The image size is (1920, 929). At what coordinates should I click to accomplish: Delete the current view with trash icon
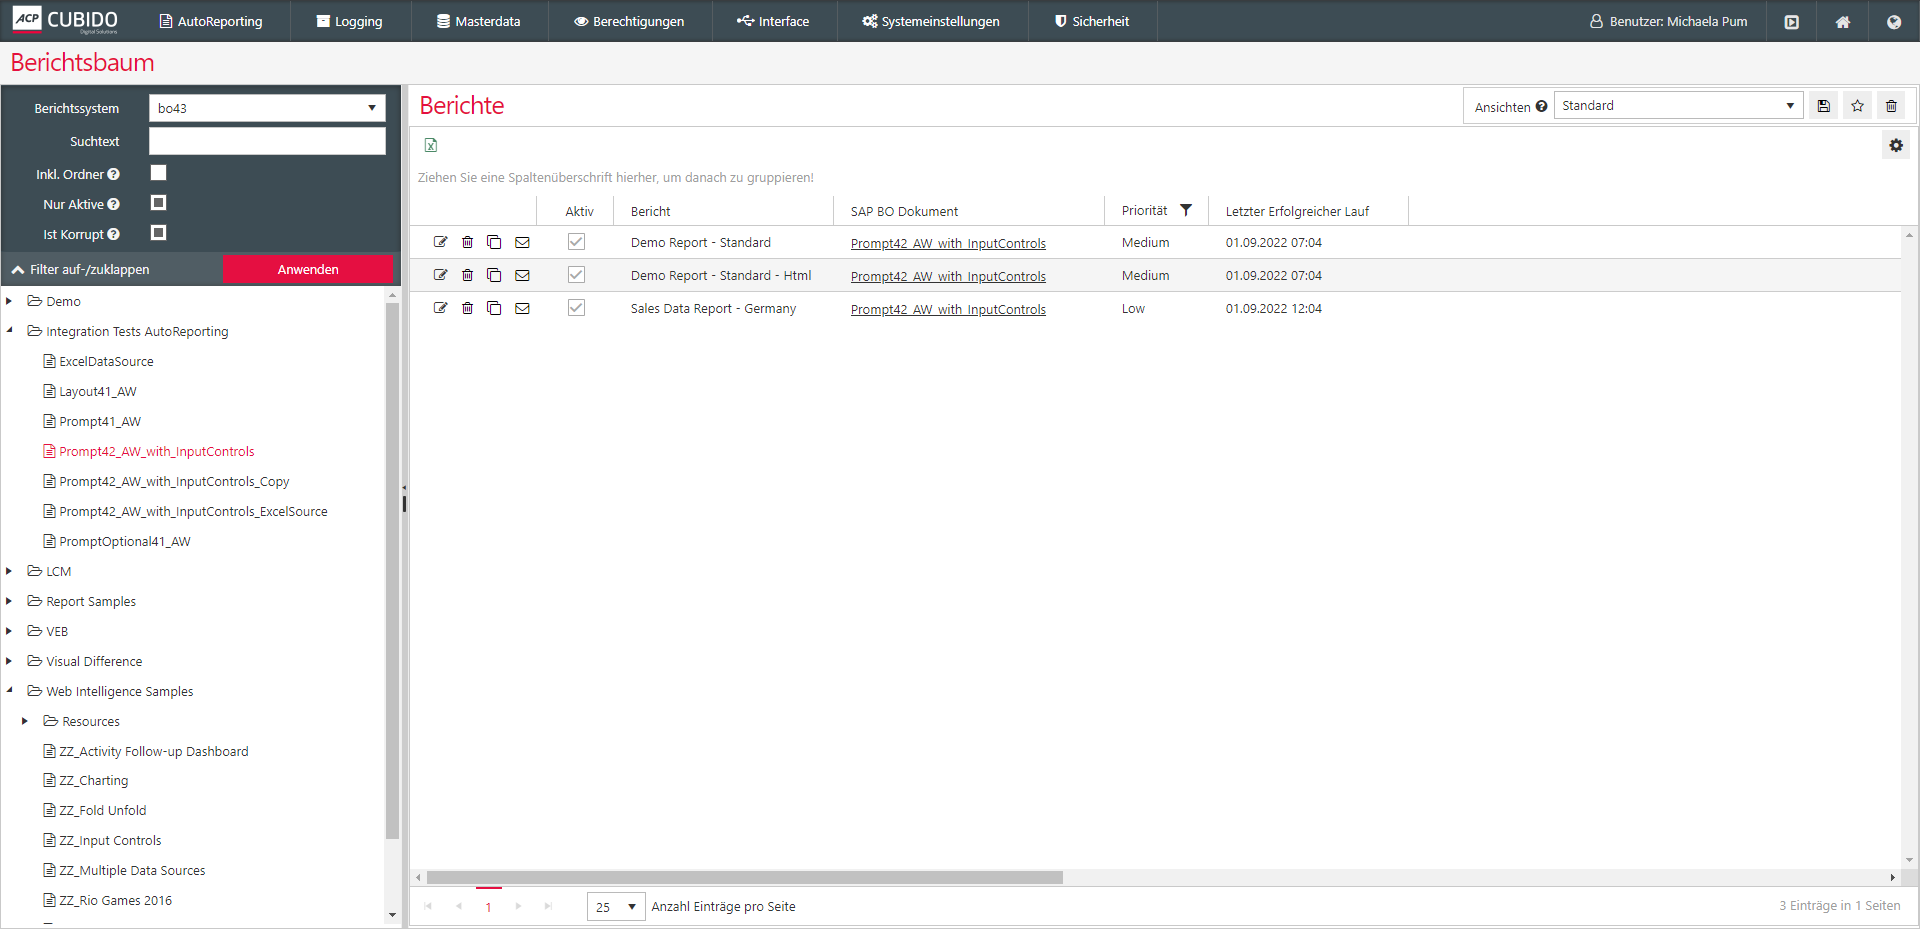click(x=1891, y=106)
